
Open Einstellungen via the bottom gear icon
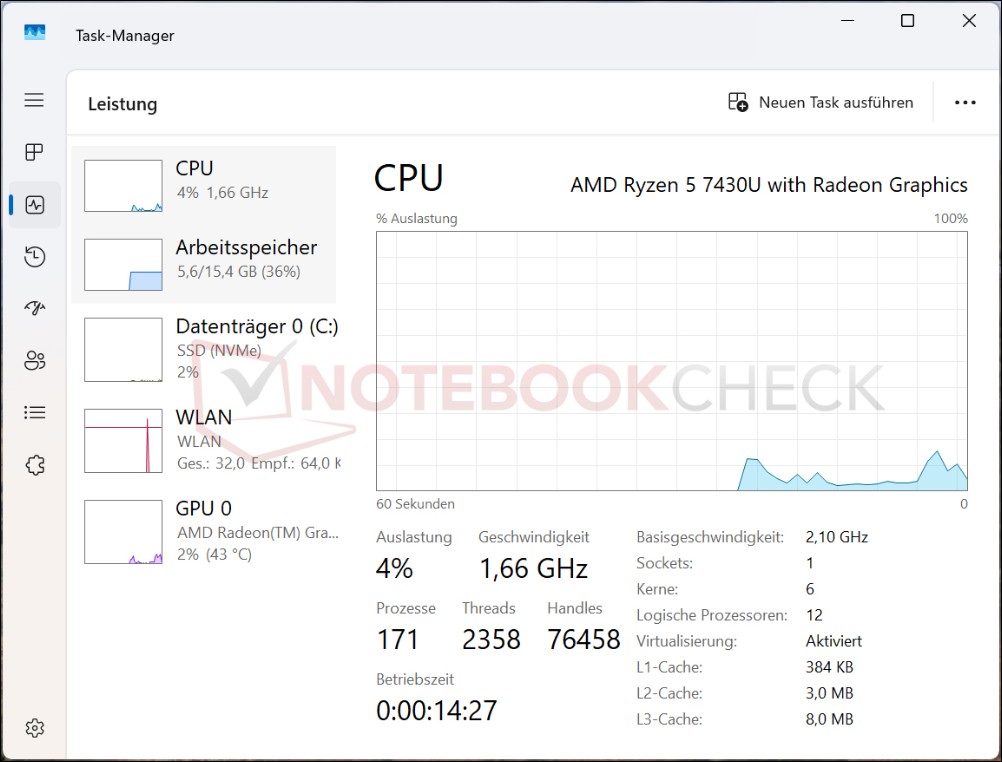coord(34,728)
